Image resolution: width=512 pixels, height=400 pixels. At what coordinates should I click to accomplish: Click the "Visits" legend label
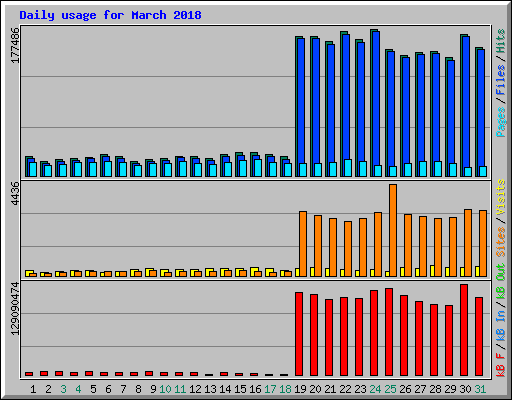click(500, 197)
